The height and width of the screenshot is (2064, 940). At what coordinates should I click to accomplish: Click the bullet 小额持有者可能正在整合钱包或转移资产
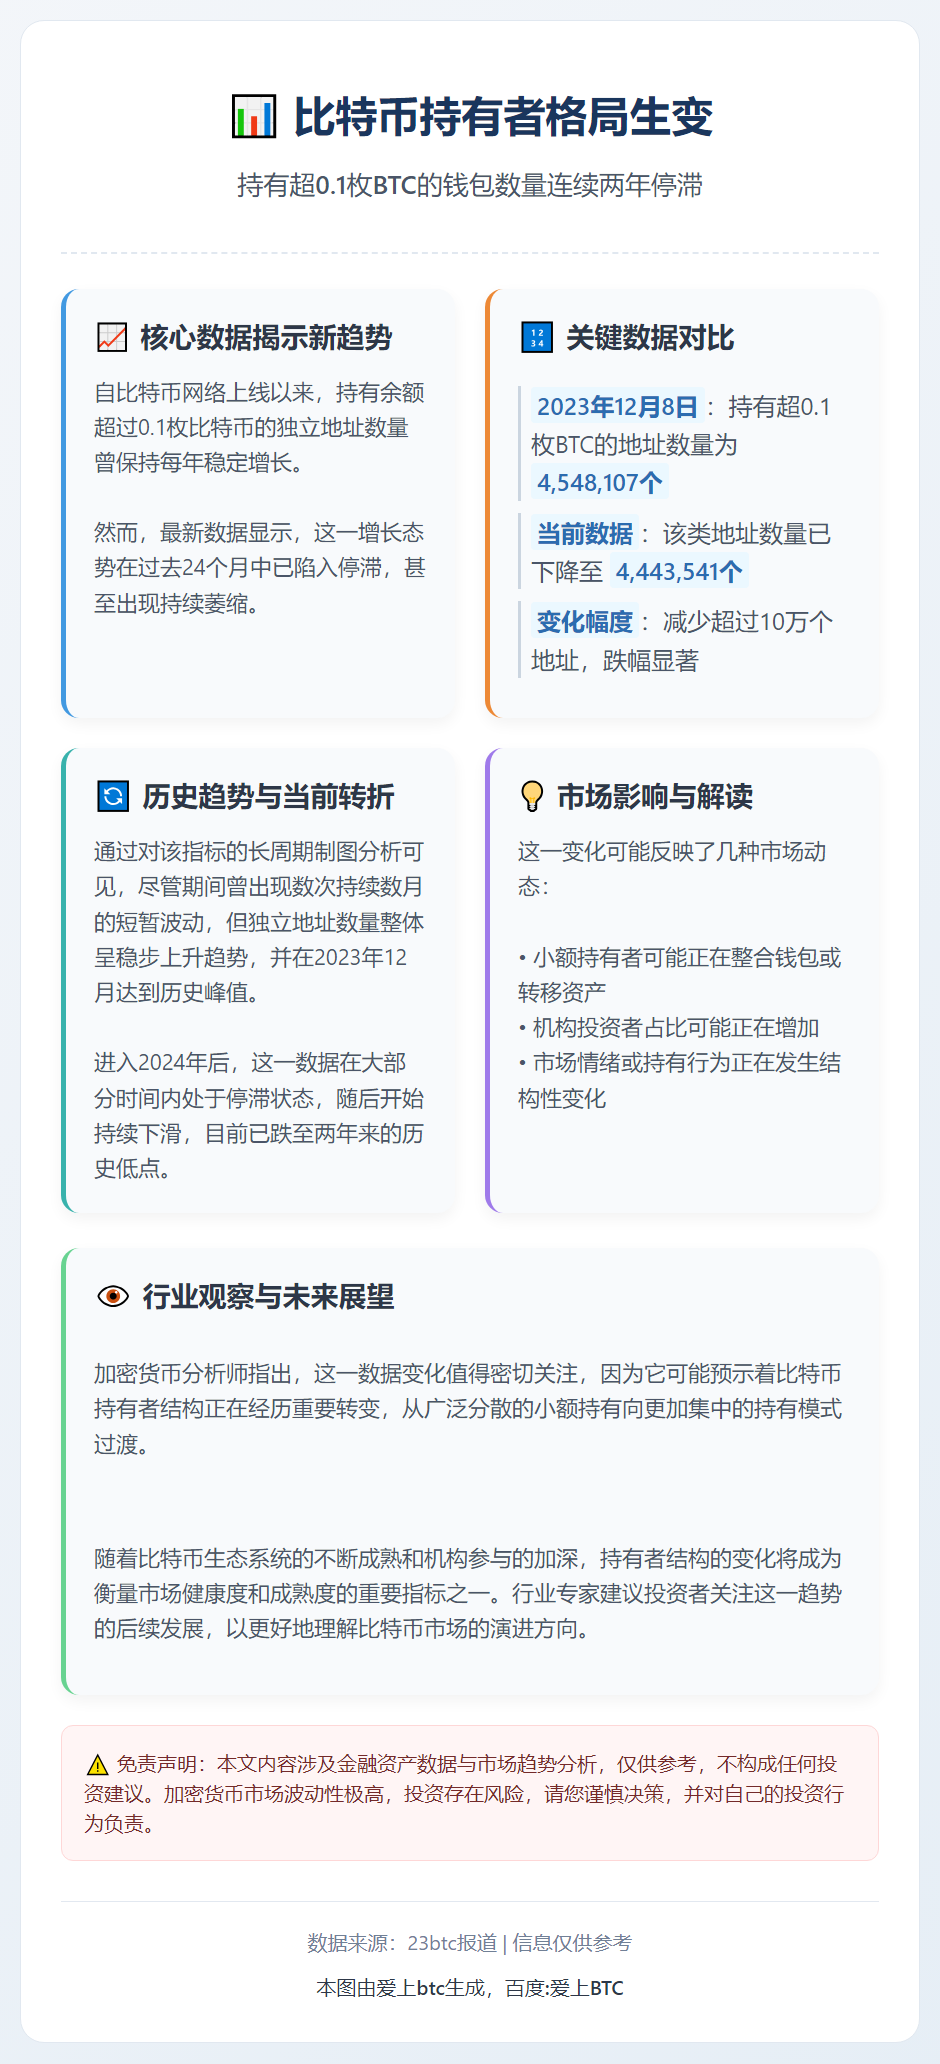click(x=680, y=975)
